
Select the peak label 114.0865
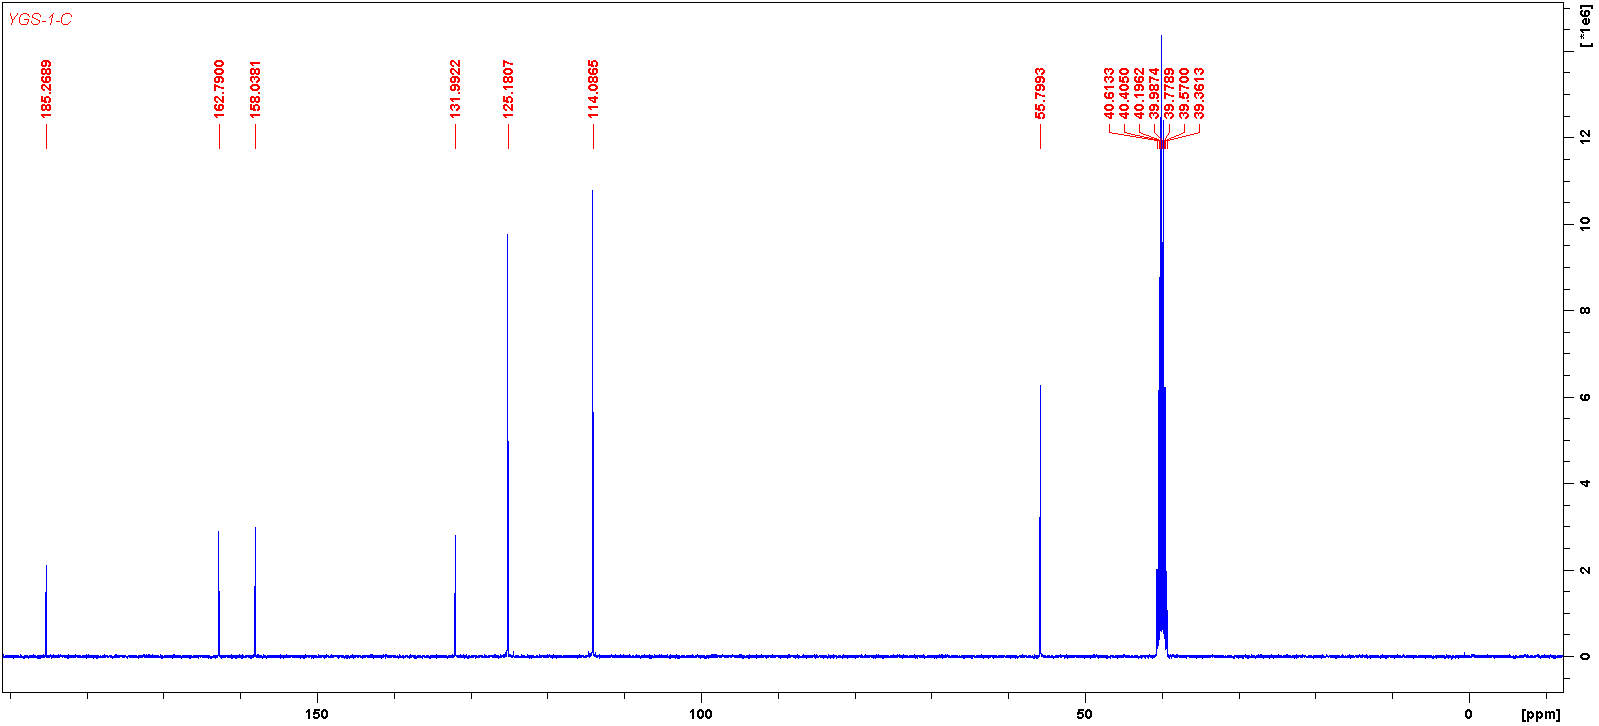[593, 89]
